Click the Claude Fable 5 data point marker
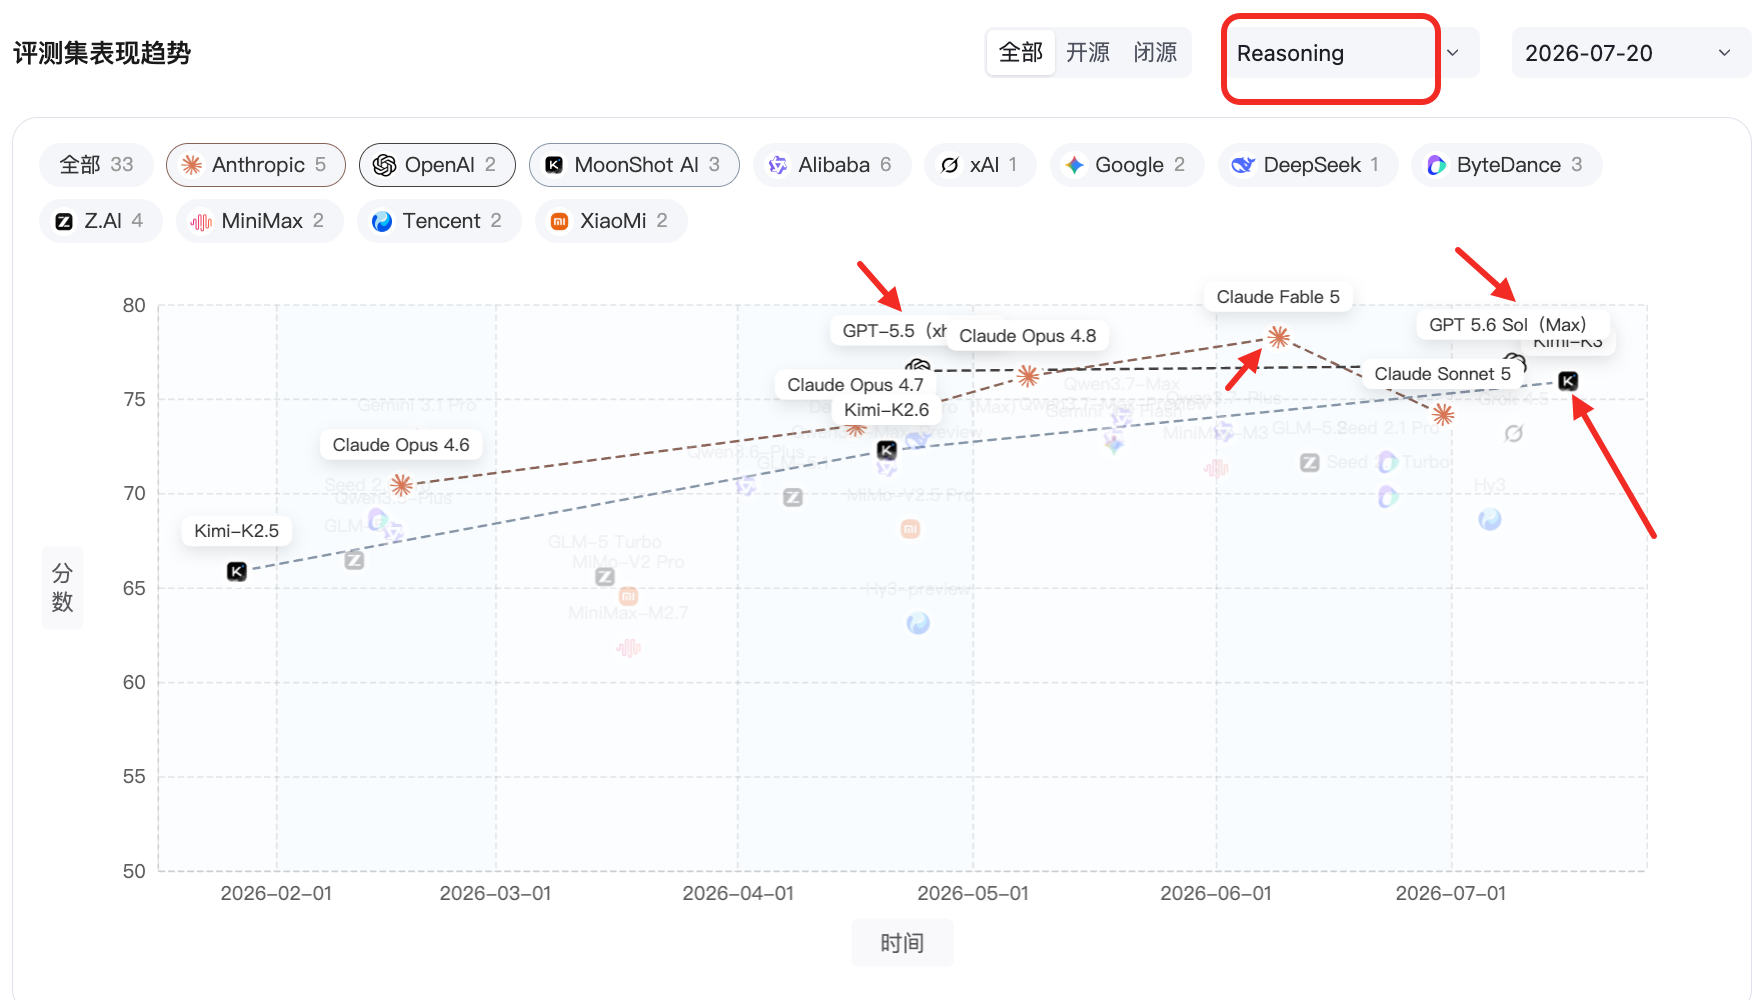 pyautogui.click(x=1278, y=337)
